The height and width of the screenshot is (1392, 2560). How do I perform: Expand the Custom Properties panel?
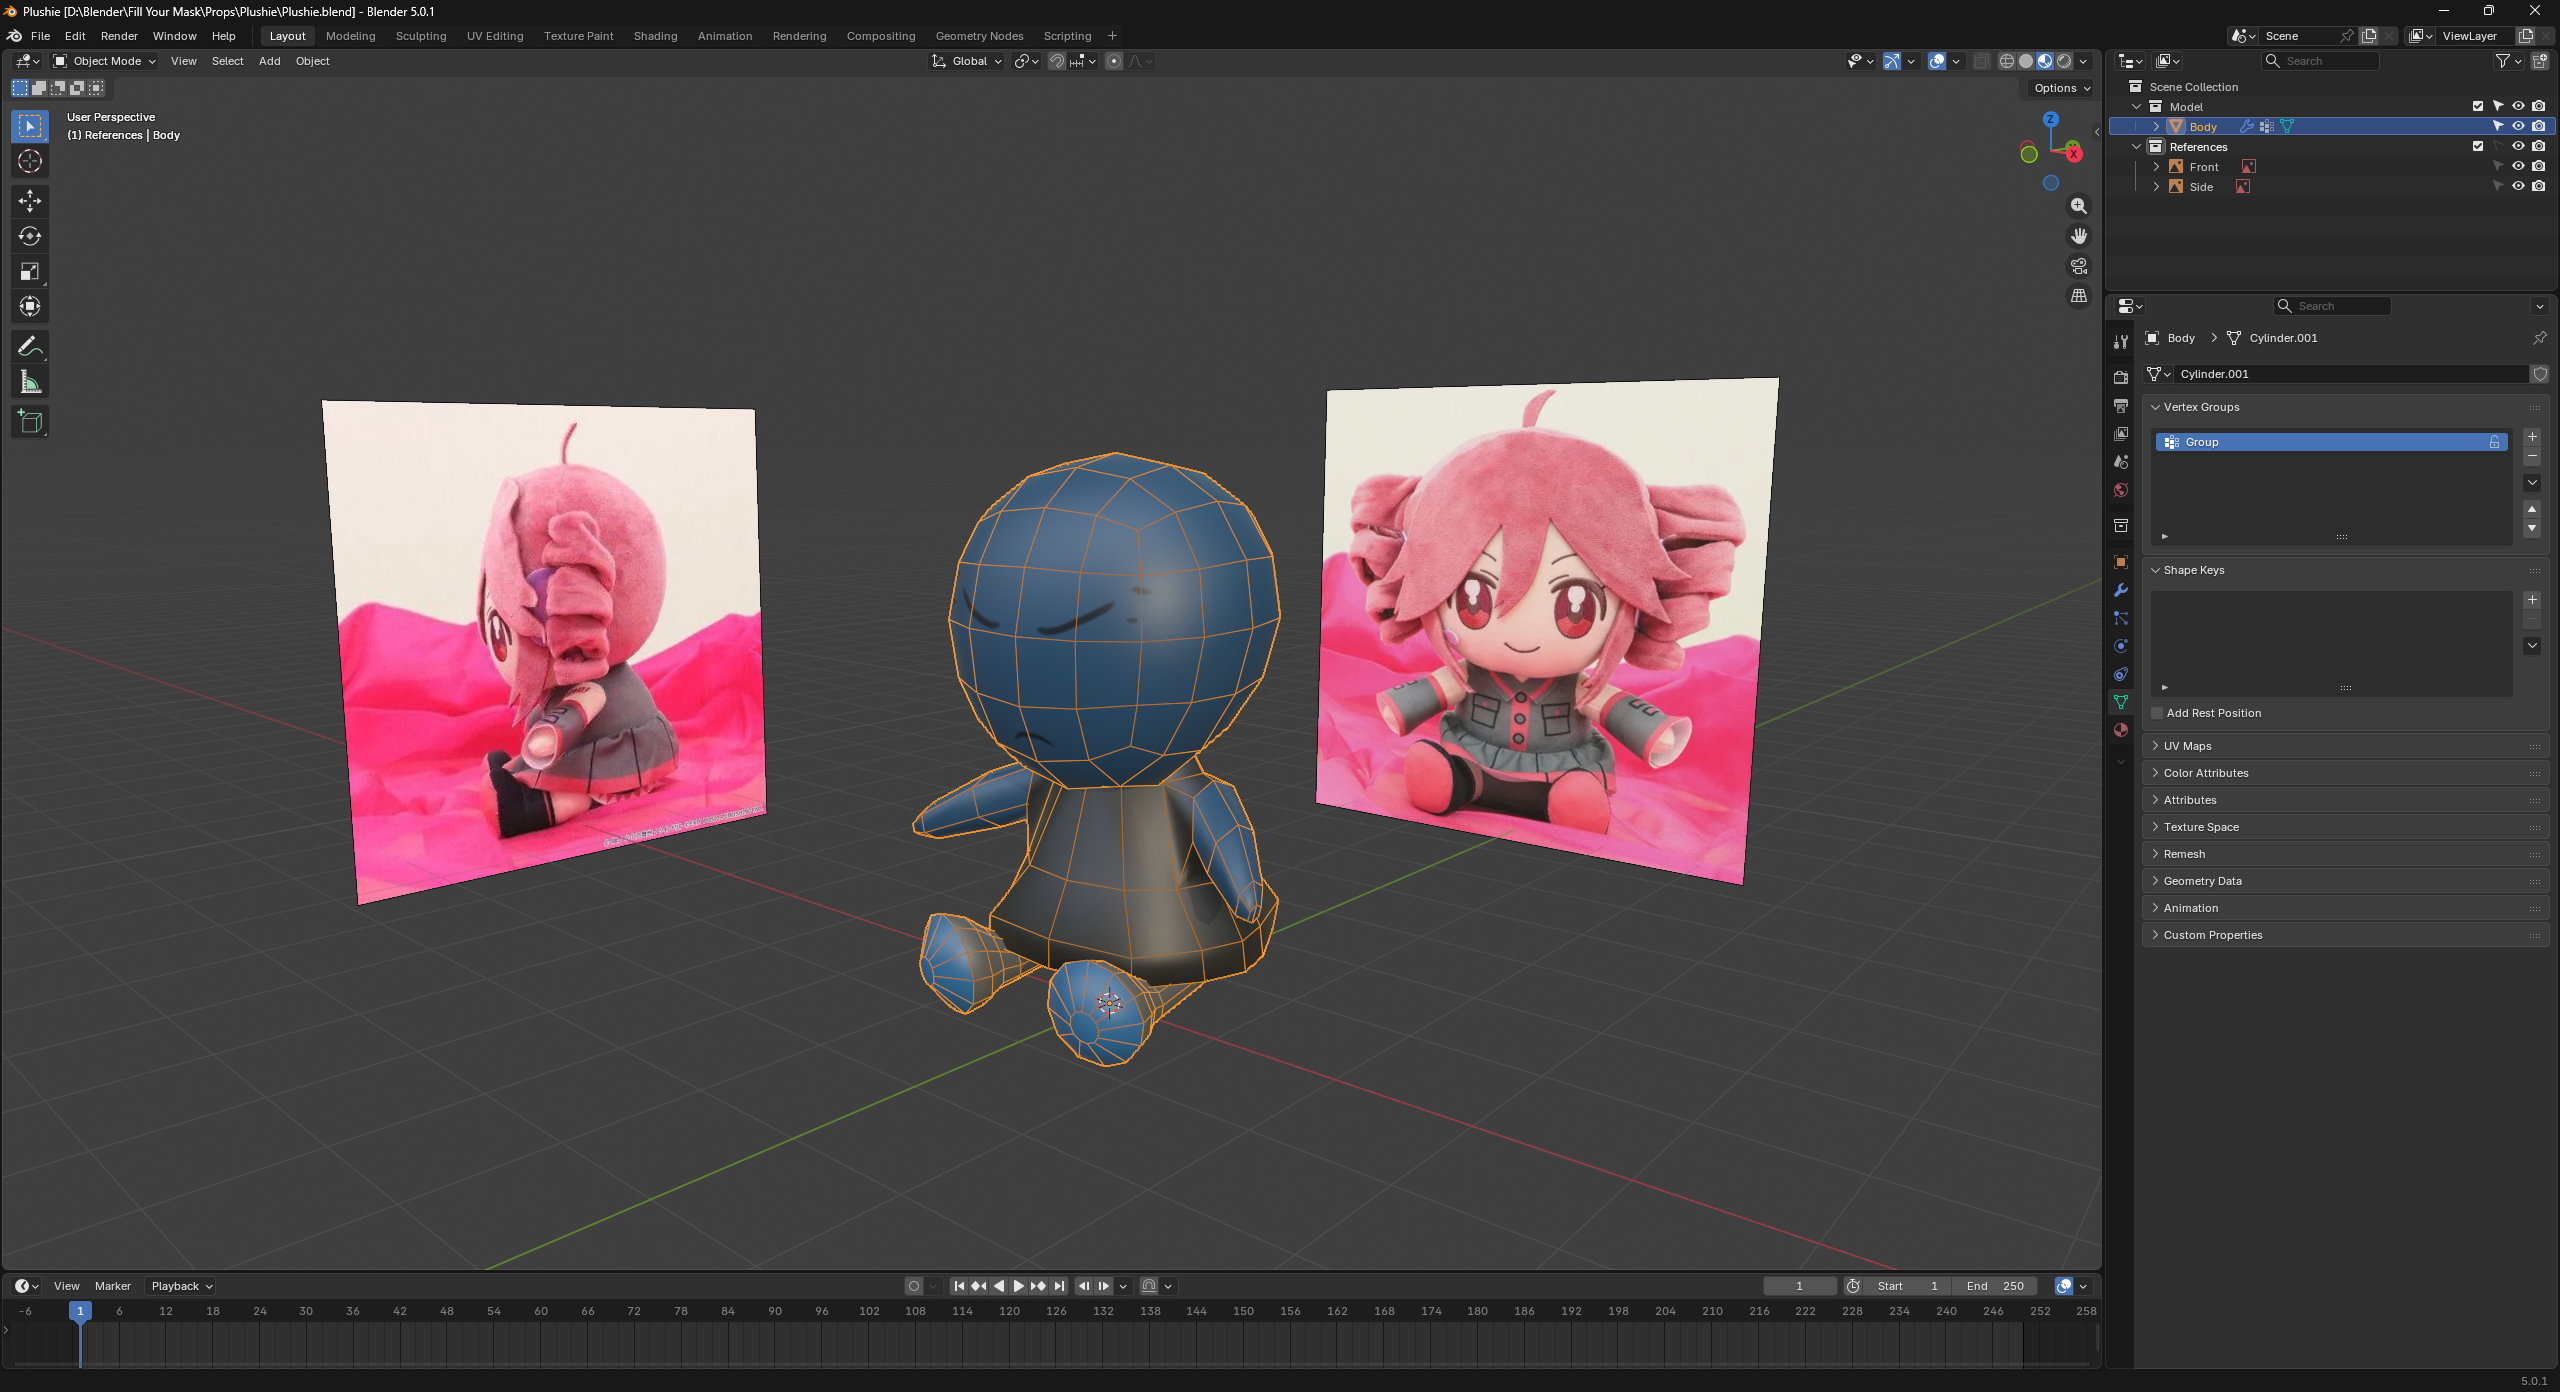tap(2343, 935)
